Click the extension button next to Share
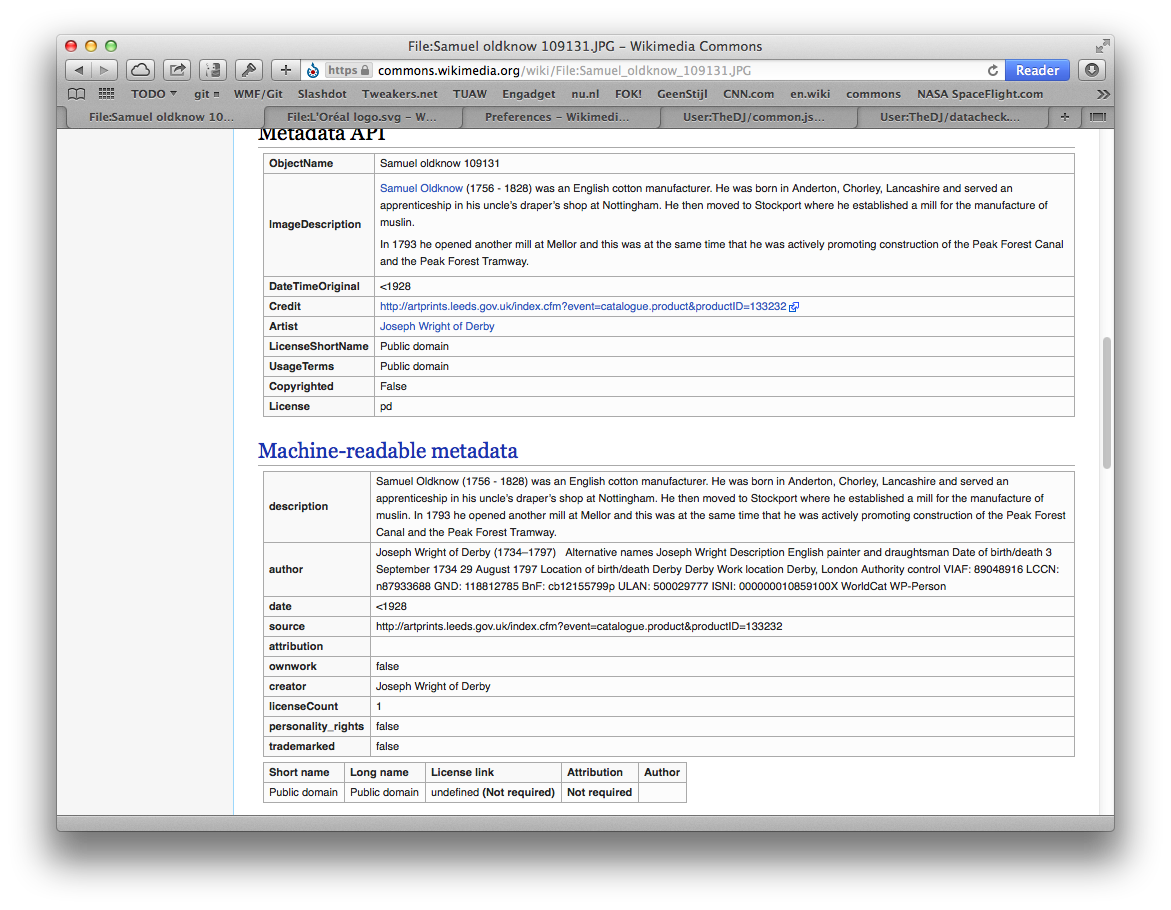Screen dimensions: 1171x910 213,70
